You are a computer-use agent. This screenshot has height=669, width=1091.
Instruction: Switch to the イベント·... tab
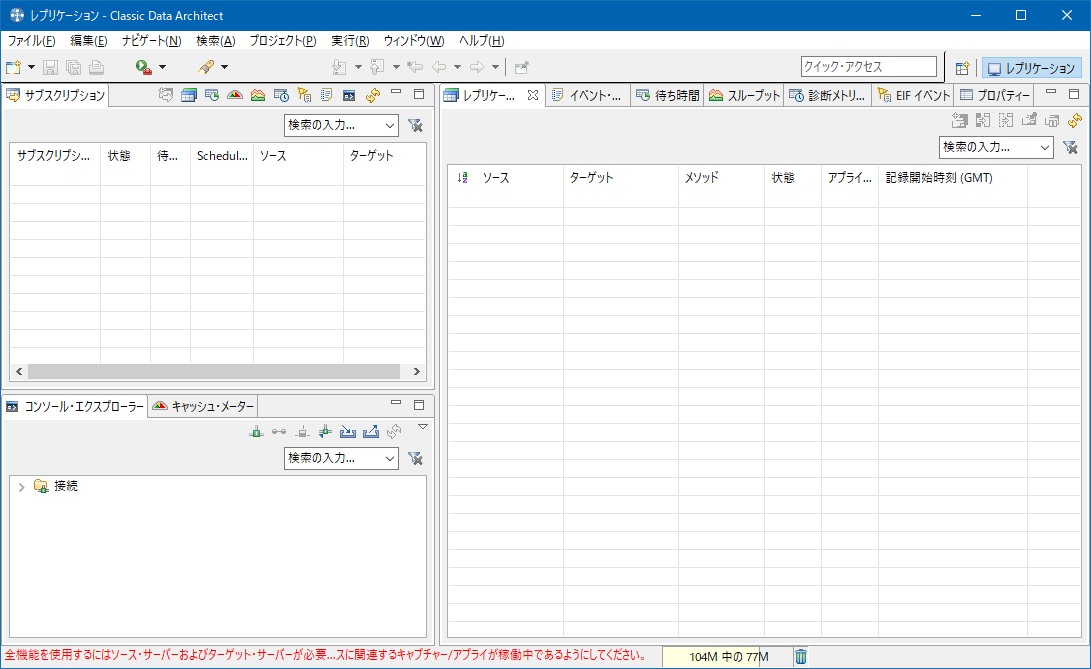point(587,95)
